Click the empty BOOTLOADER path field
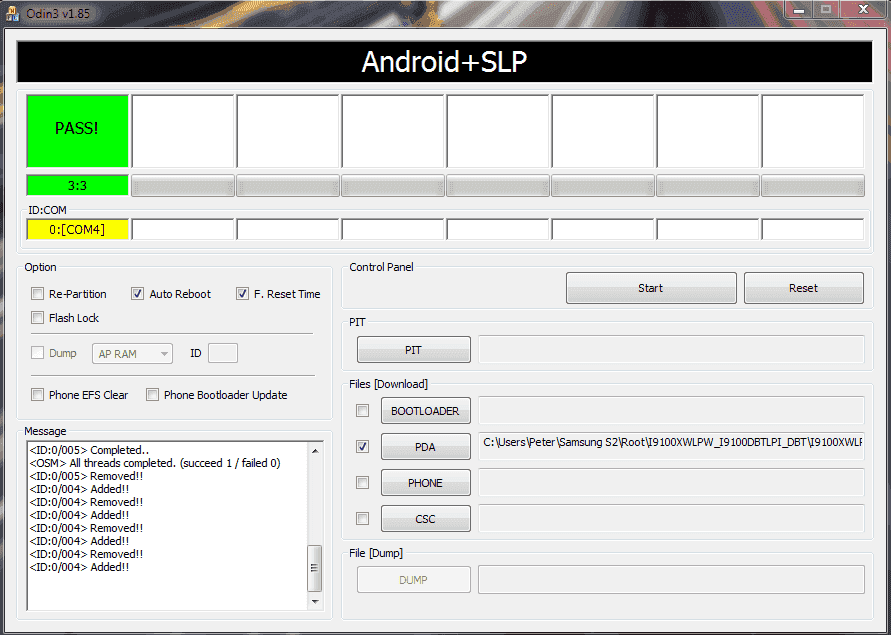891x635 pixels. (x=671, y=410)
